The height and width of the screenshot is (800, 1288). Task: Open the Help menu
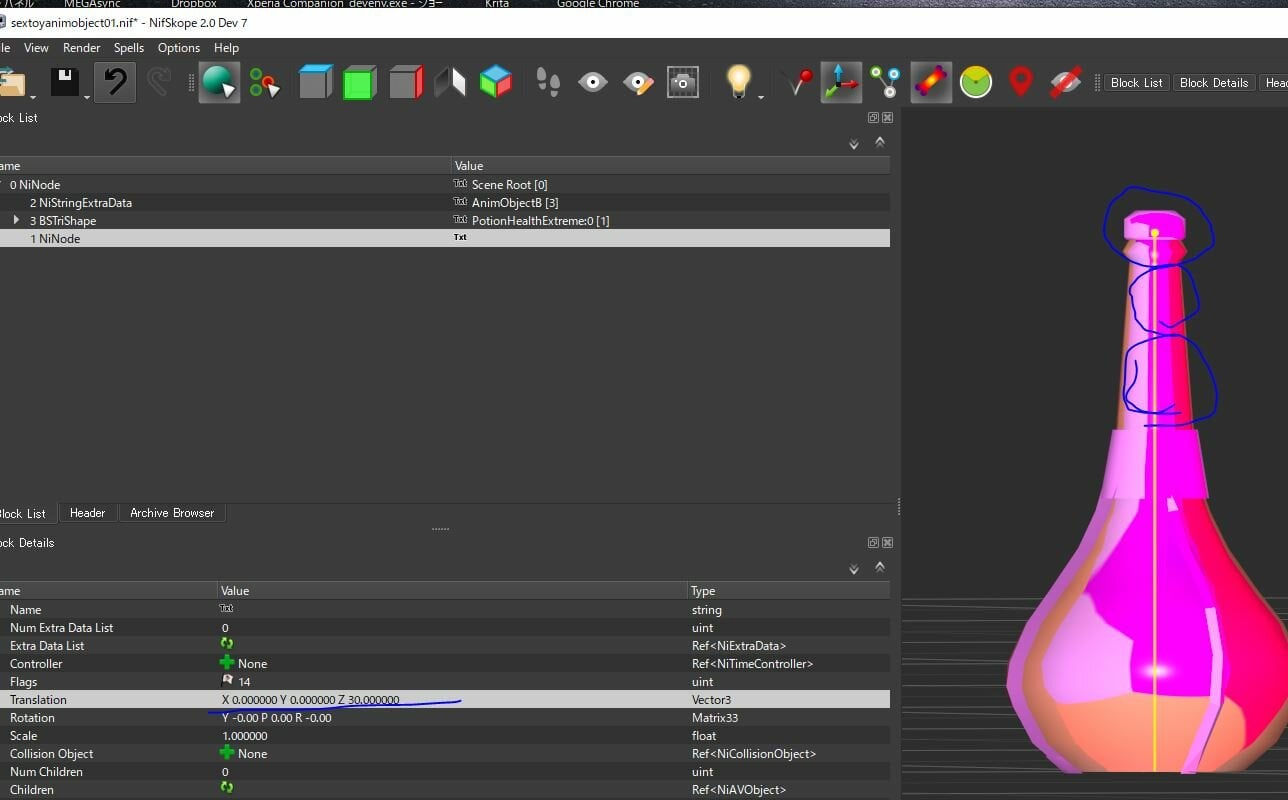227,48
